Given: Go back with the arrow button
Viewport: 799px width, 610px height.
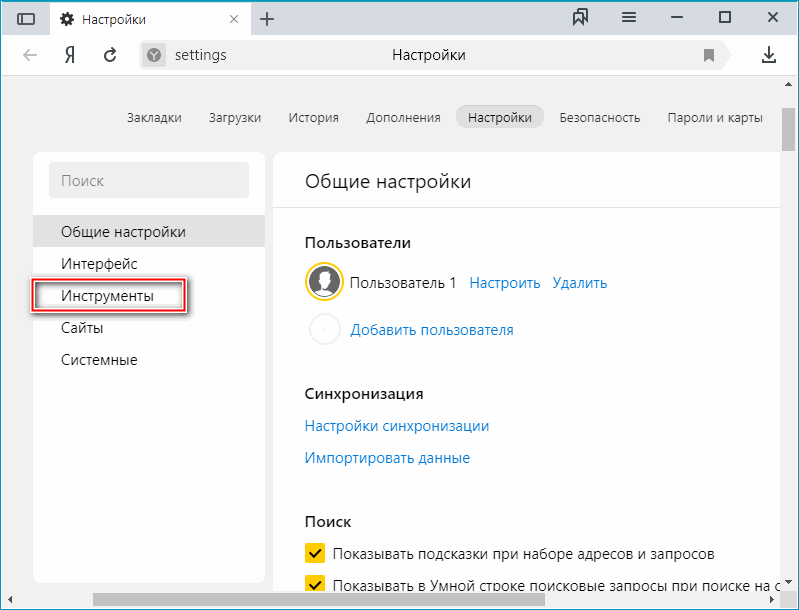Looking at the screenshot, I should coord(30,55).
